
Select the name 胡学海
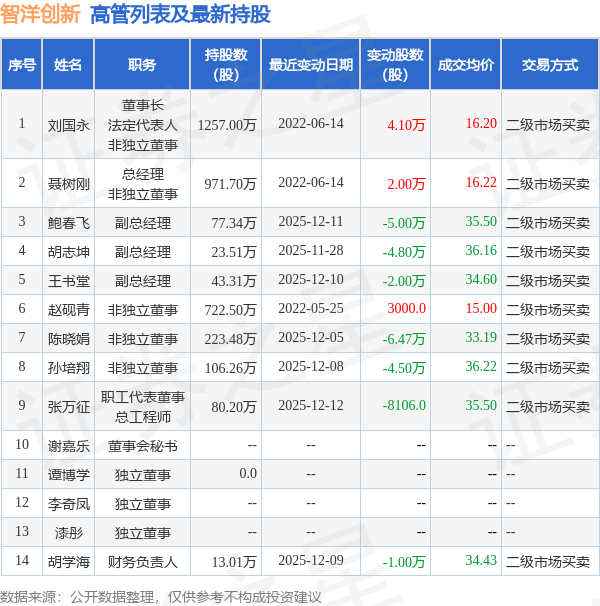point(68,562)
